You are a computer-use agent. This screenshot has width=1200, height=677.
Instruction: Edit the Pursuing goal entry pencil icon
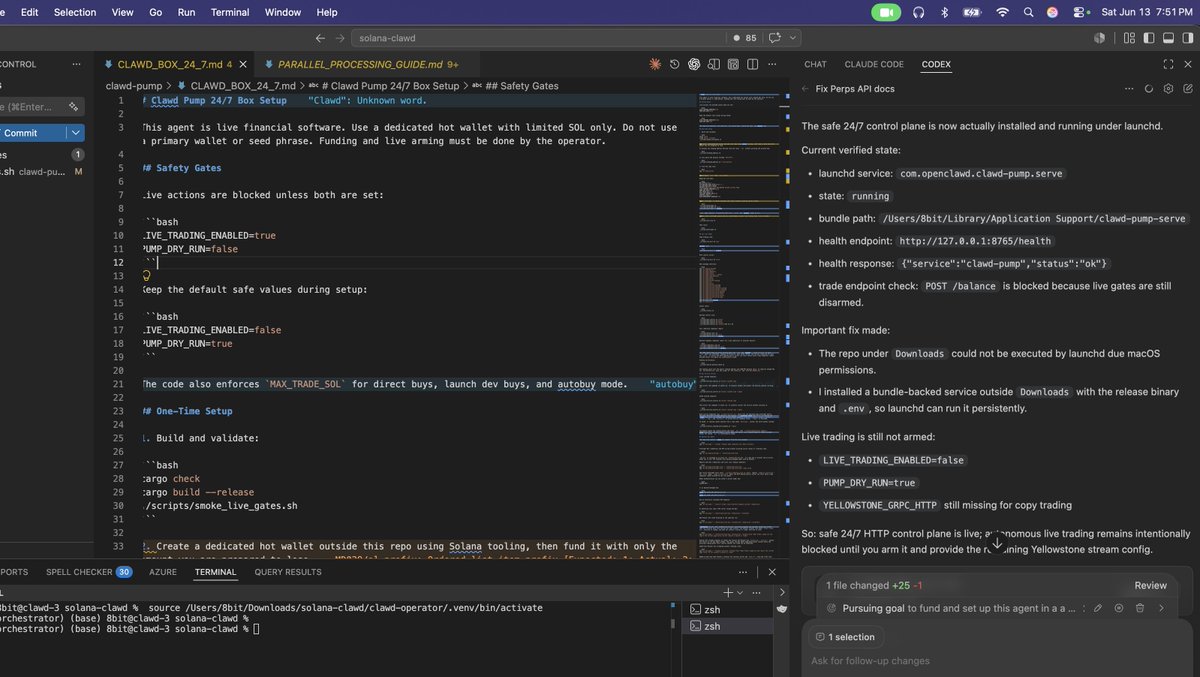(1098, 608)
